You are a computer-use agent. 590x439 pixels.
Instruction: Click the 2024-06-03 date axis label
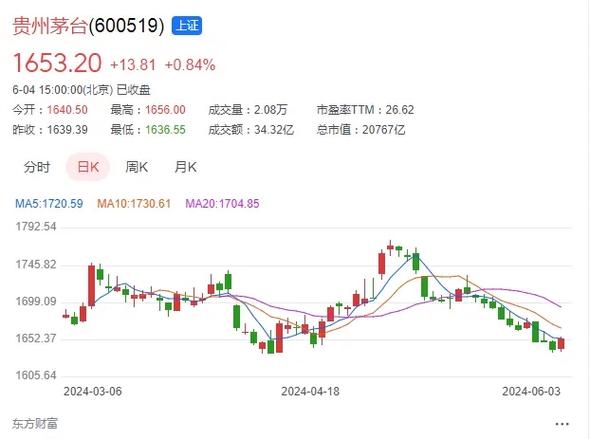(531, 391)
